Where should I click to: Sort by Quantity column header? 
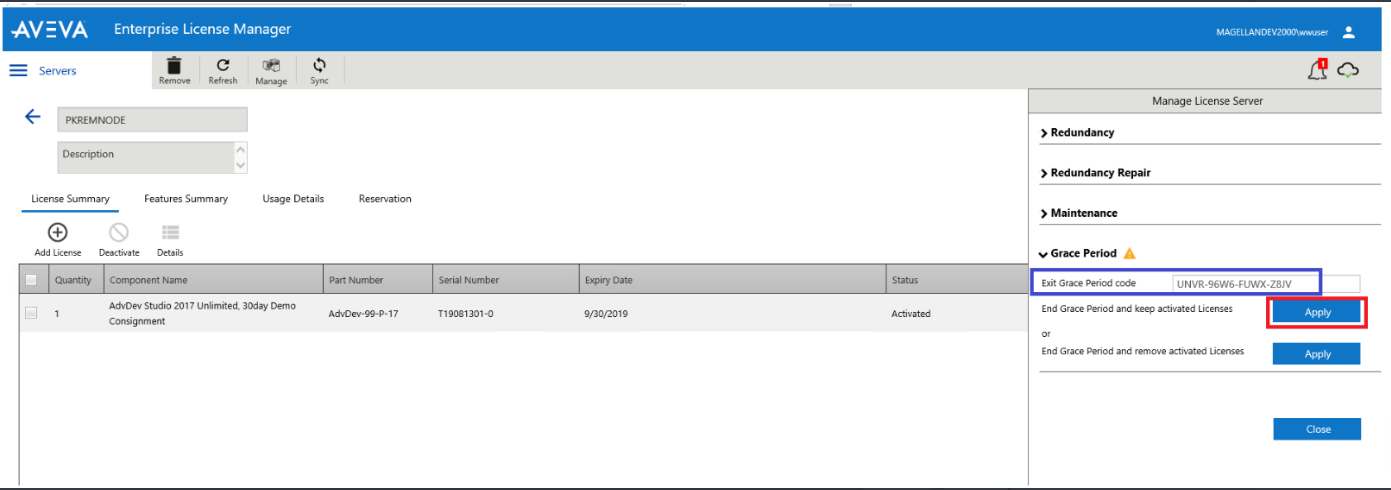click(73, 280)
